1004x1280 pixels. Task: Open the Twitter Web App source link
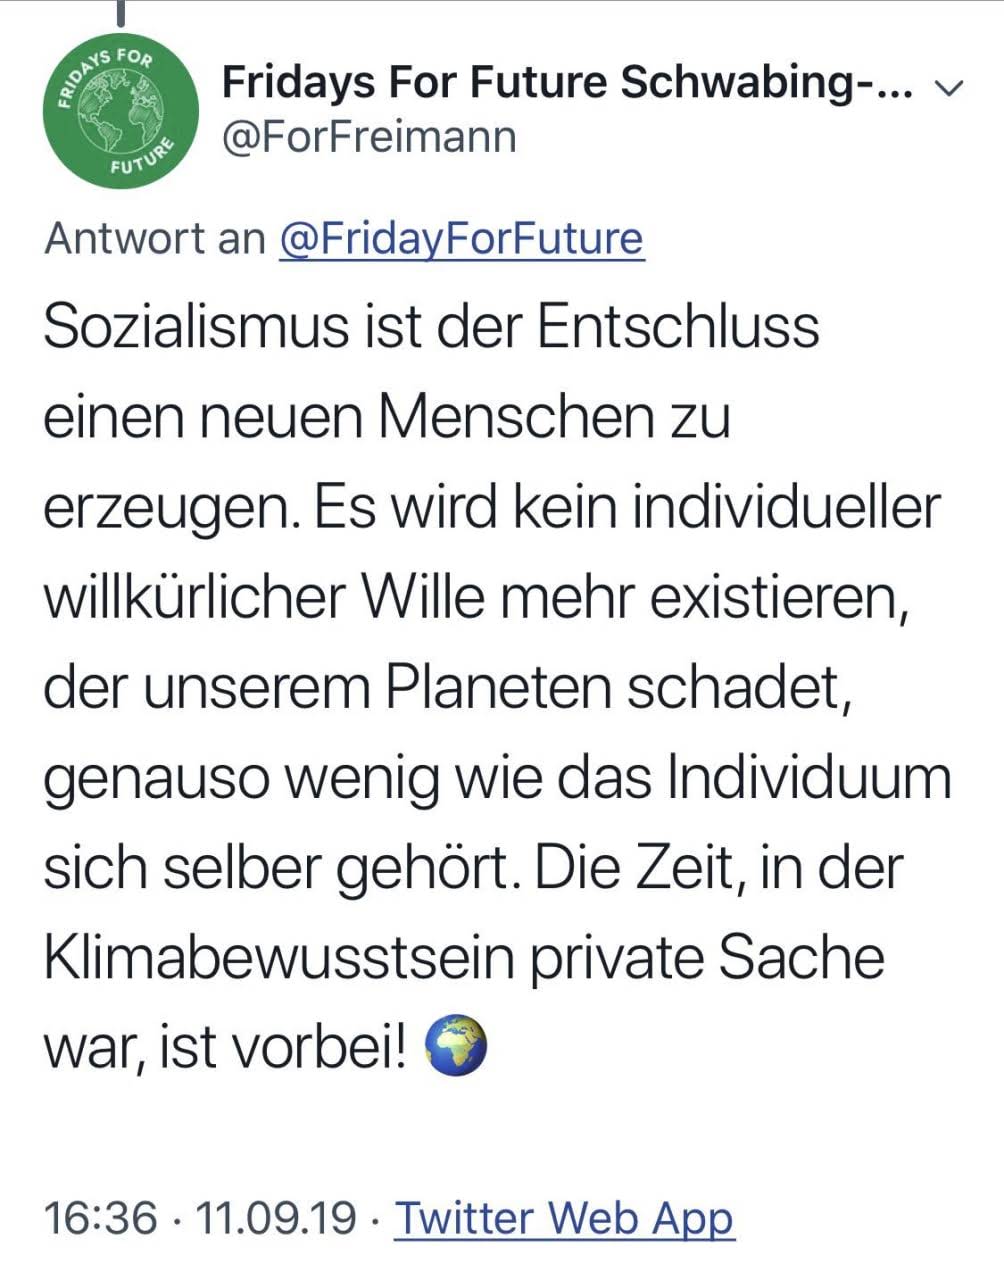tap(564, 1218)
